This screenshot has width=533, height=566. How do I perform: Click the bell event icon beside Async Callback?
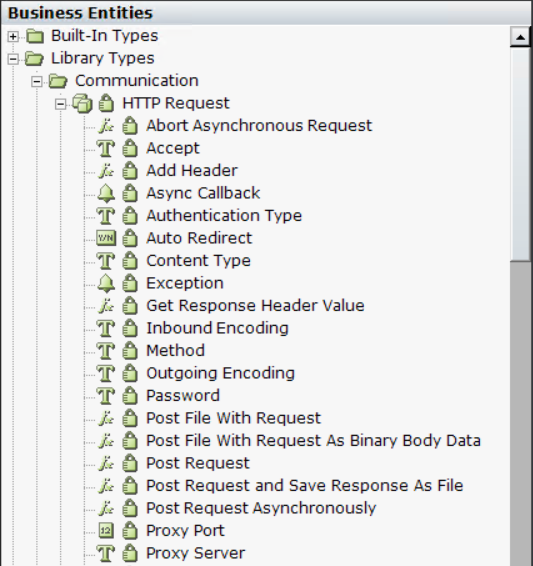point(106,193)
